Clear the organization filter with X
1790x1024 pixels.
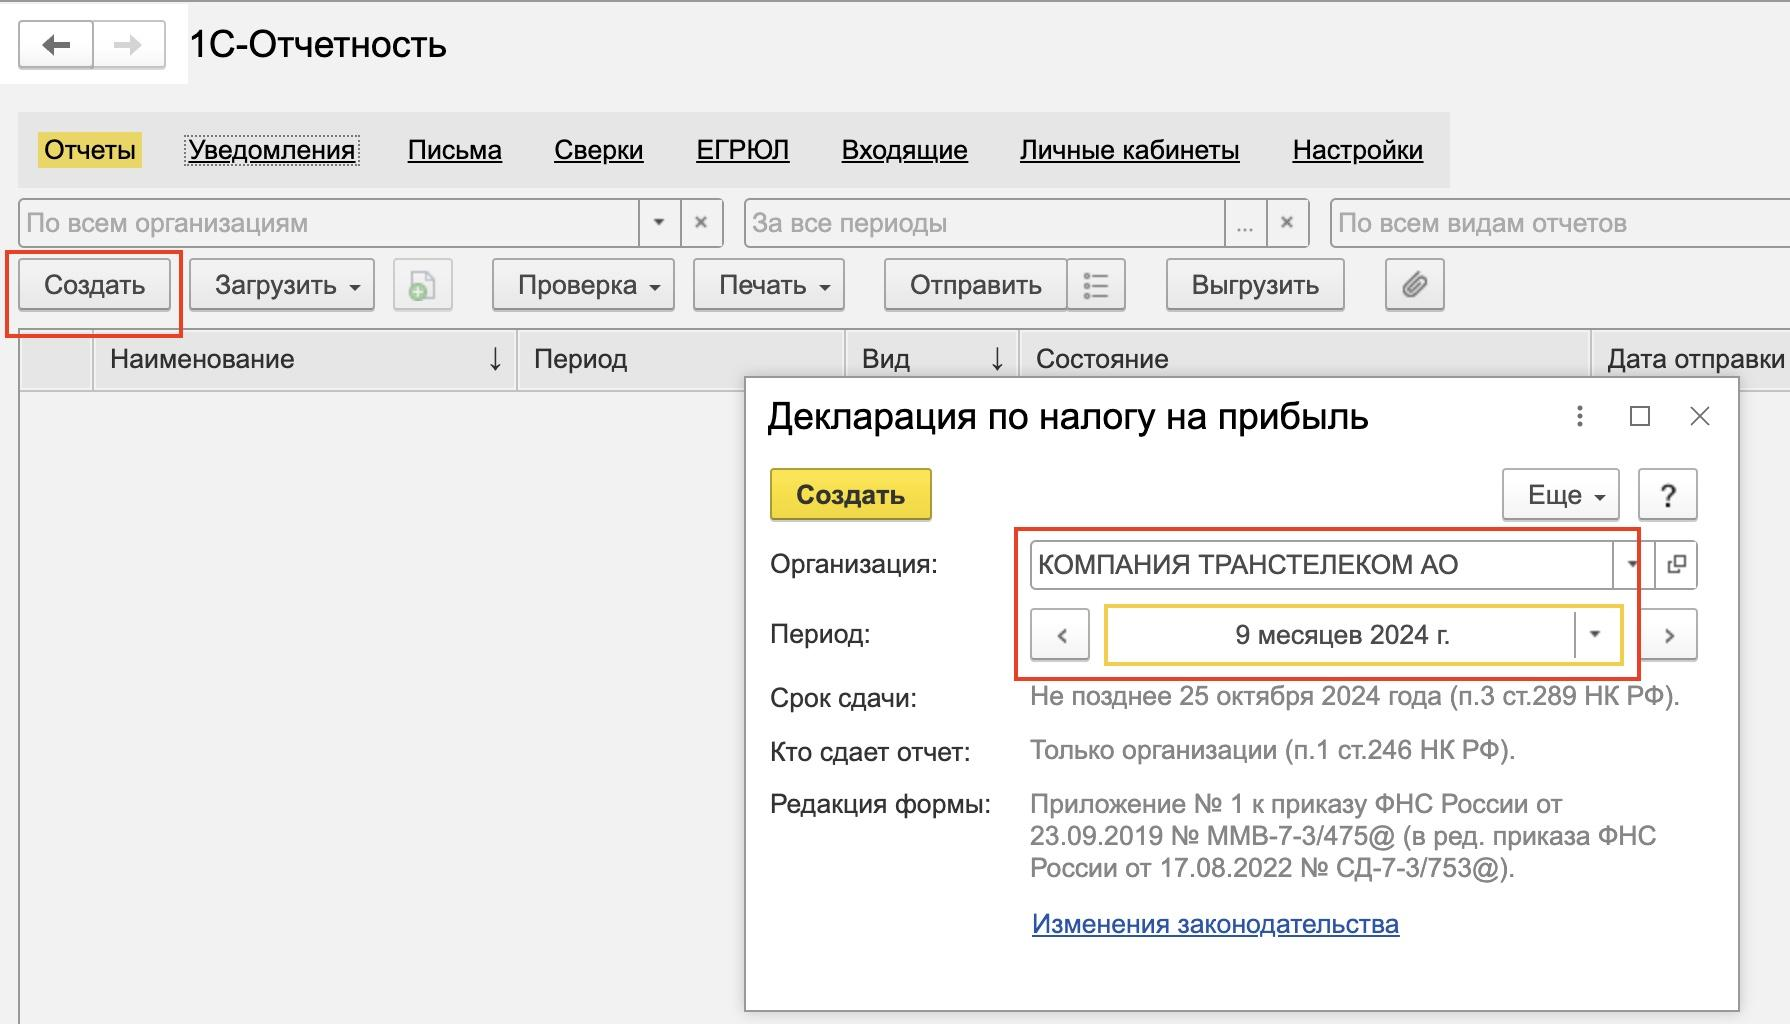coord(701,223)
